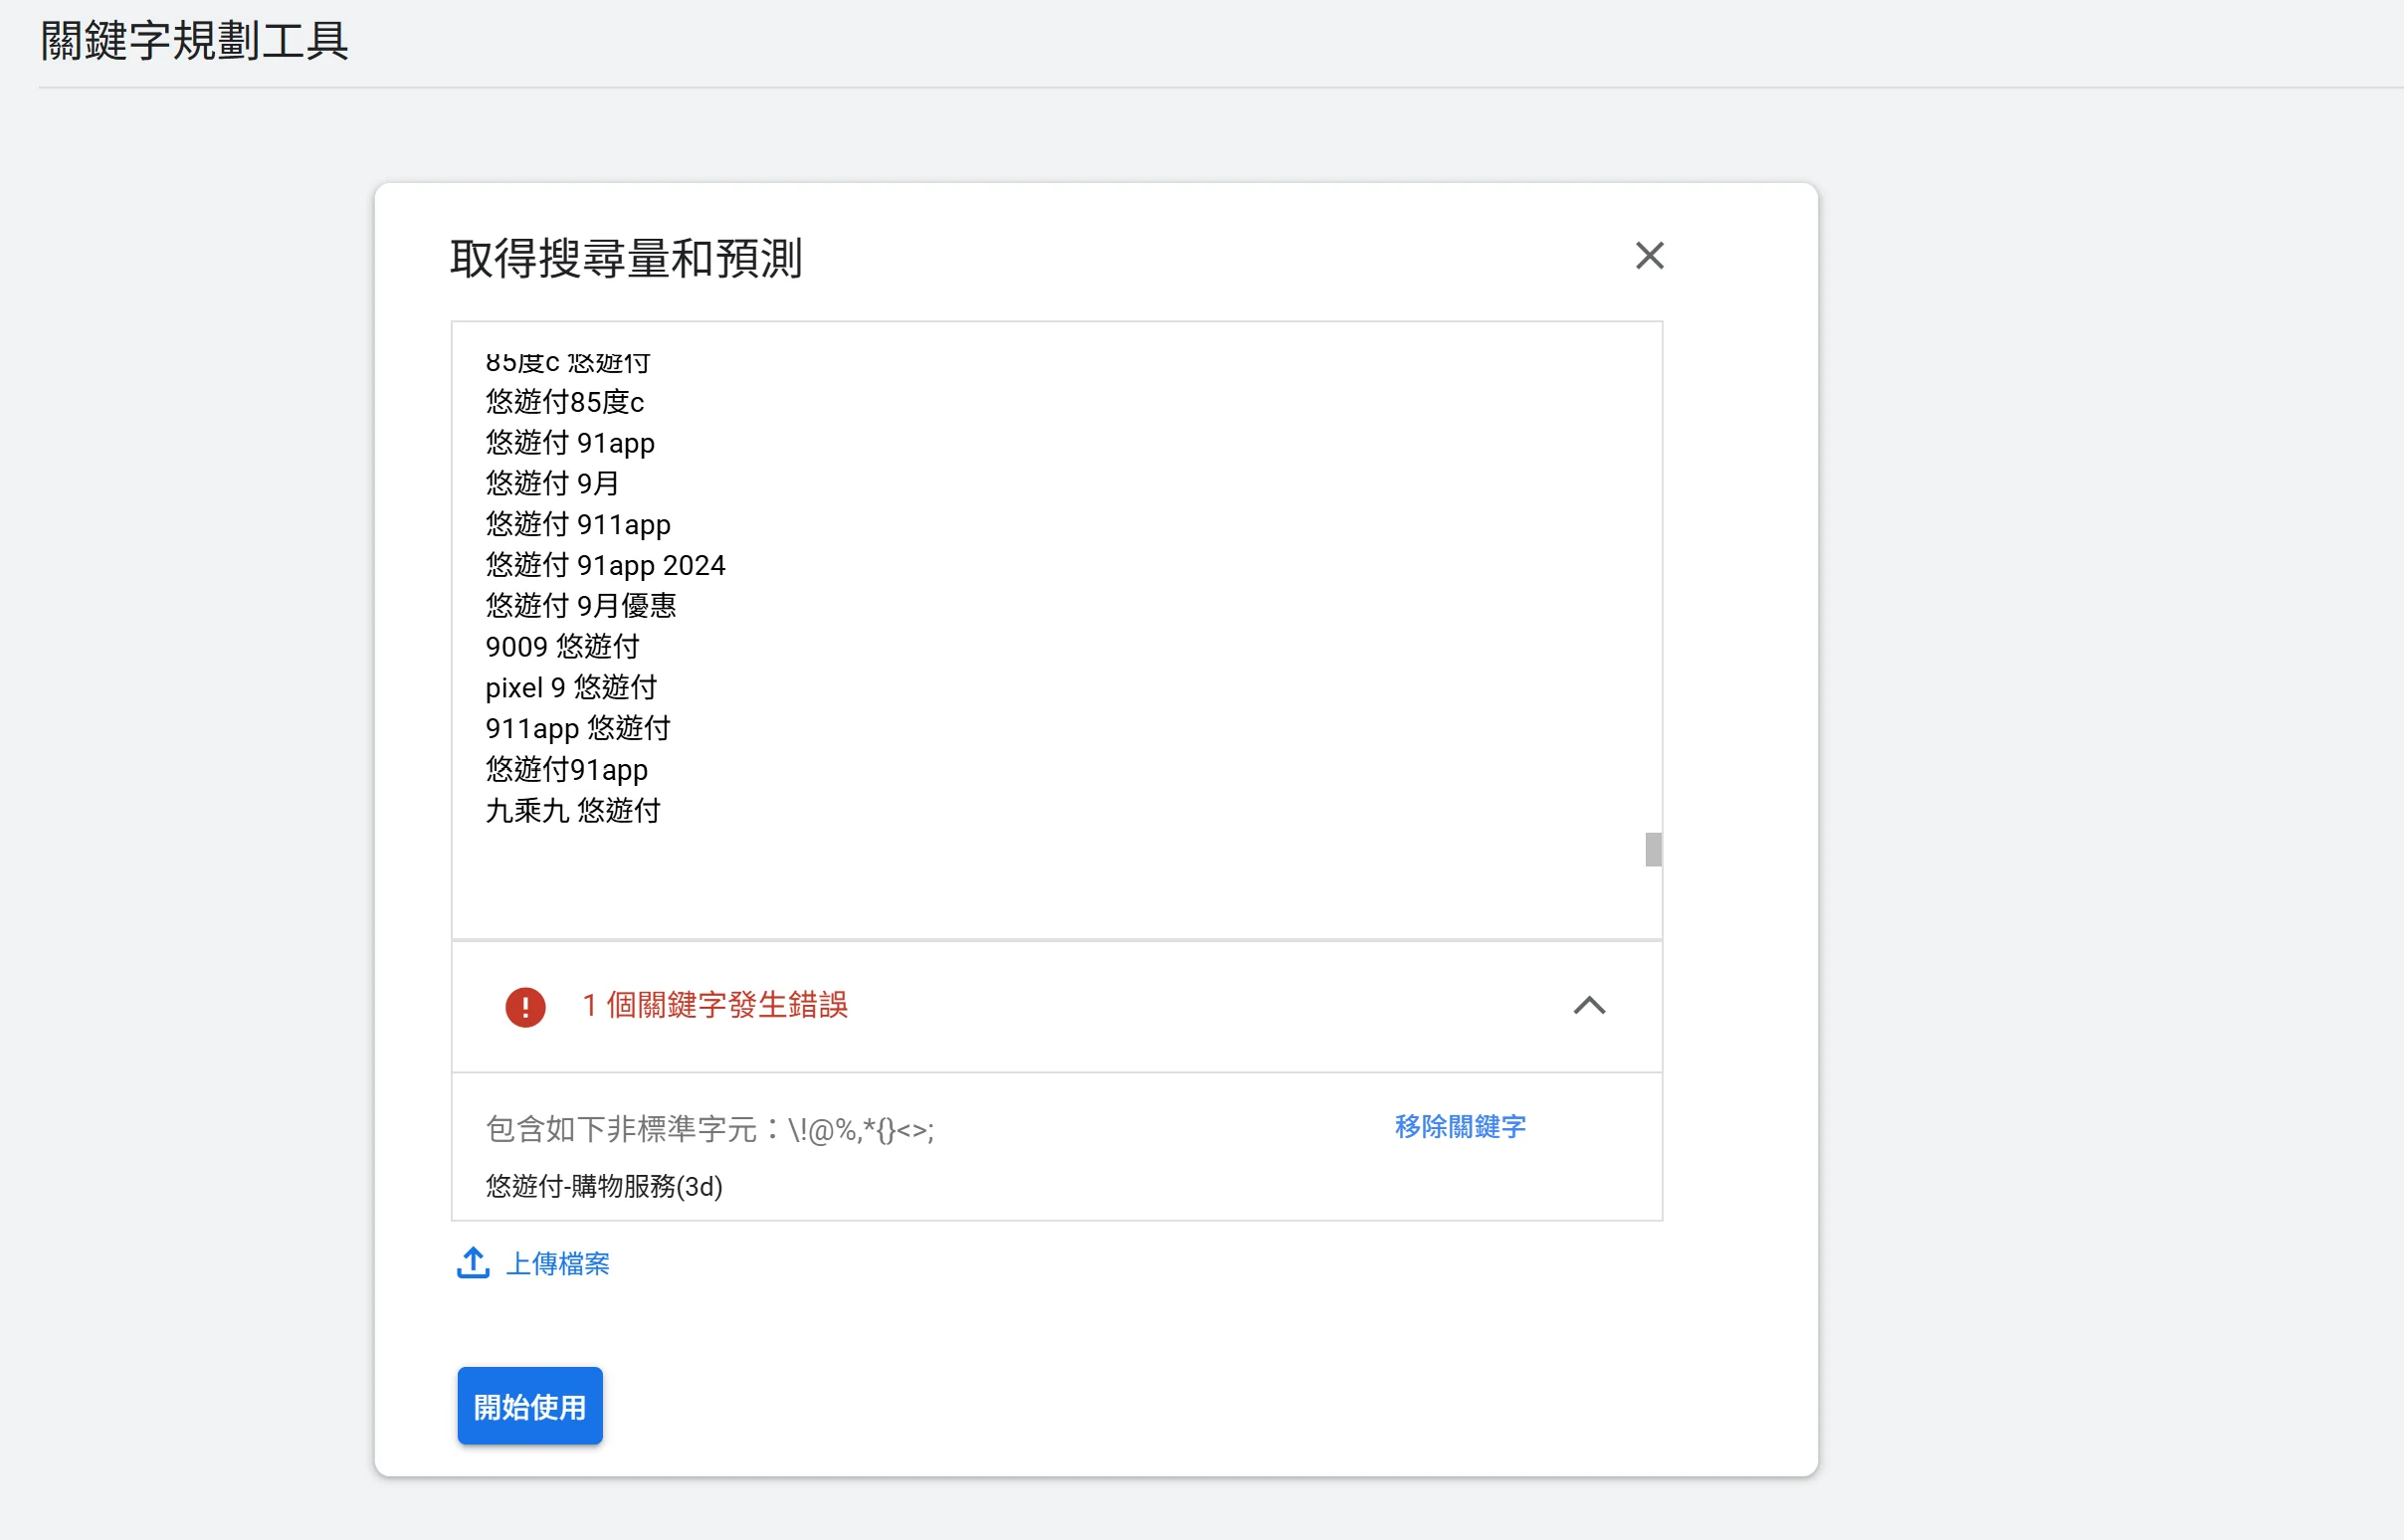The width and height of the screenshot is (2404, 1540).
Task: Click empty area below the keyword list
Action: click(1000, 885)
